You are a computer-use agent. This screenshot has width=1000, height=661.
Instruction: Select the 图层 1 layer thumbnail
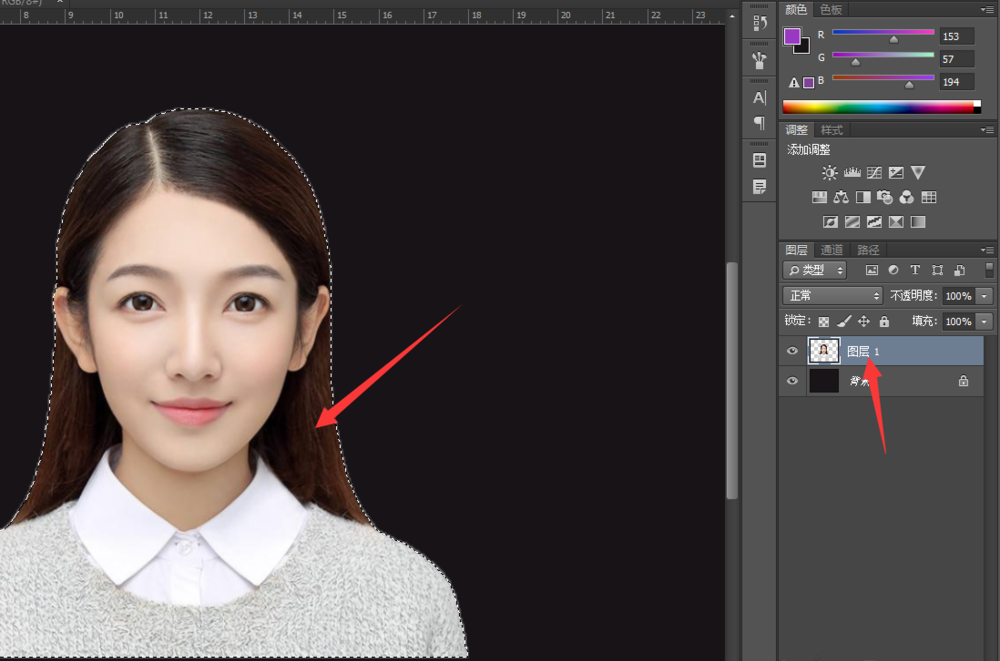[x=825, y=351]
